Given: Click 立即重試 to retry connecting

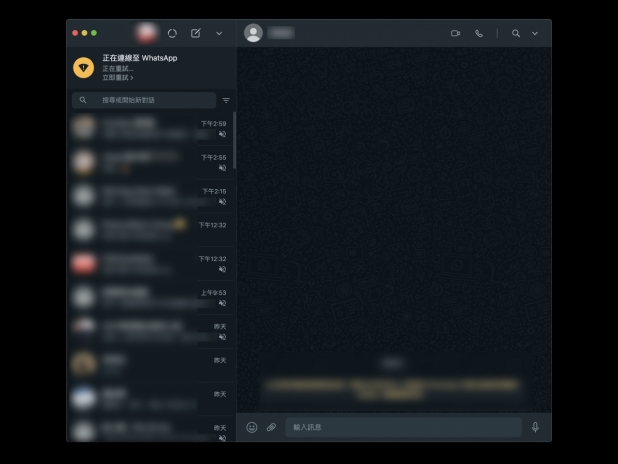Looking at the screenshot, I should click(117, 77).
